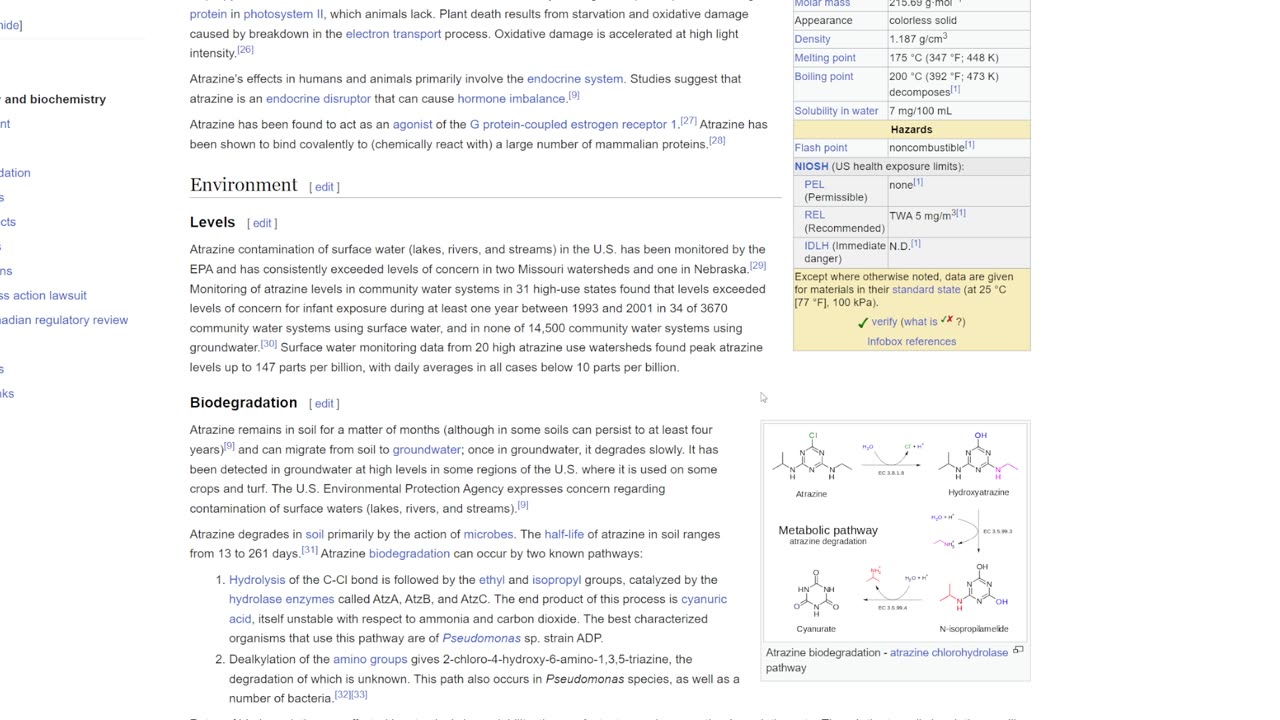The image size is (1280, 720).
Task: Open the Density infobox link
Action: click(813, 39)
